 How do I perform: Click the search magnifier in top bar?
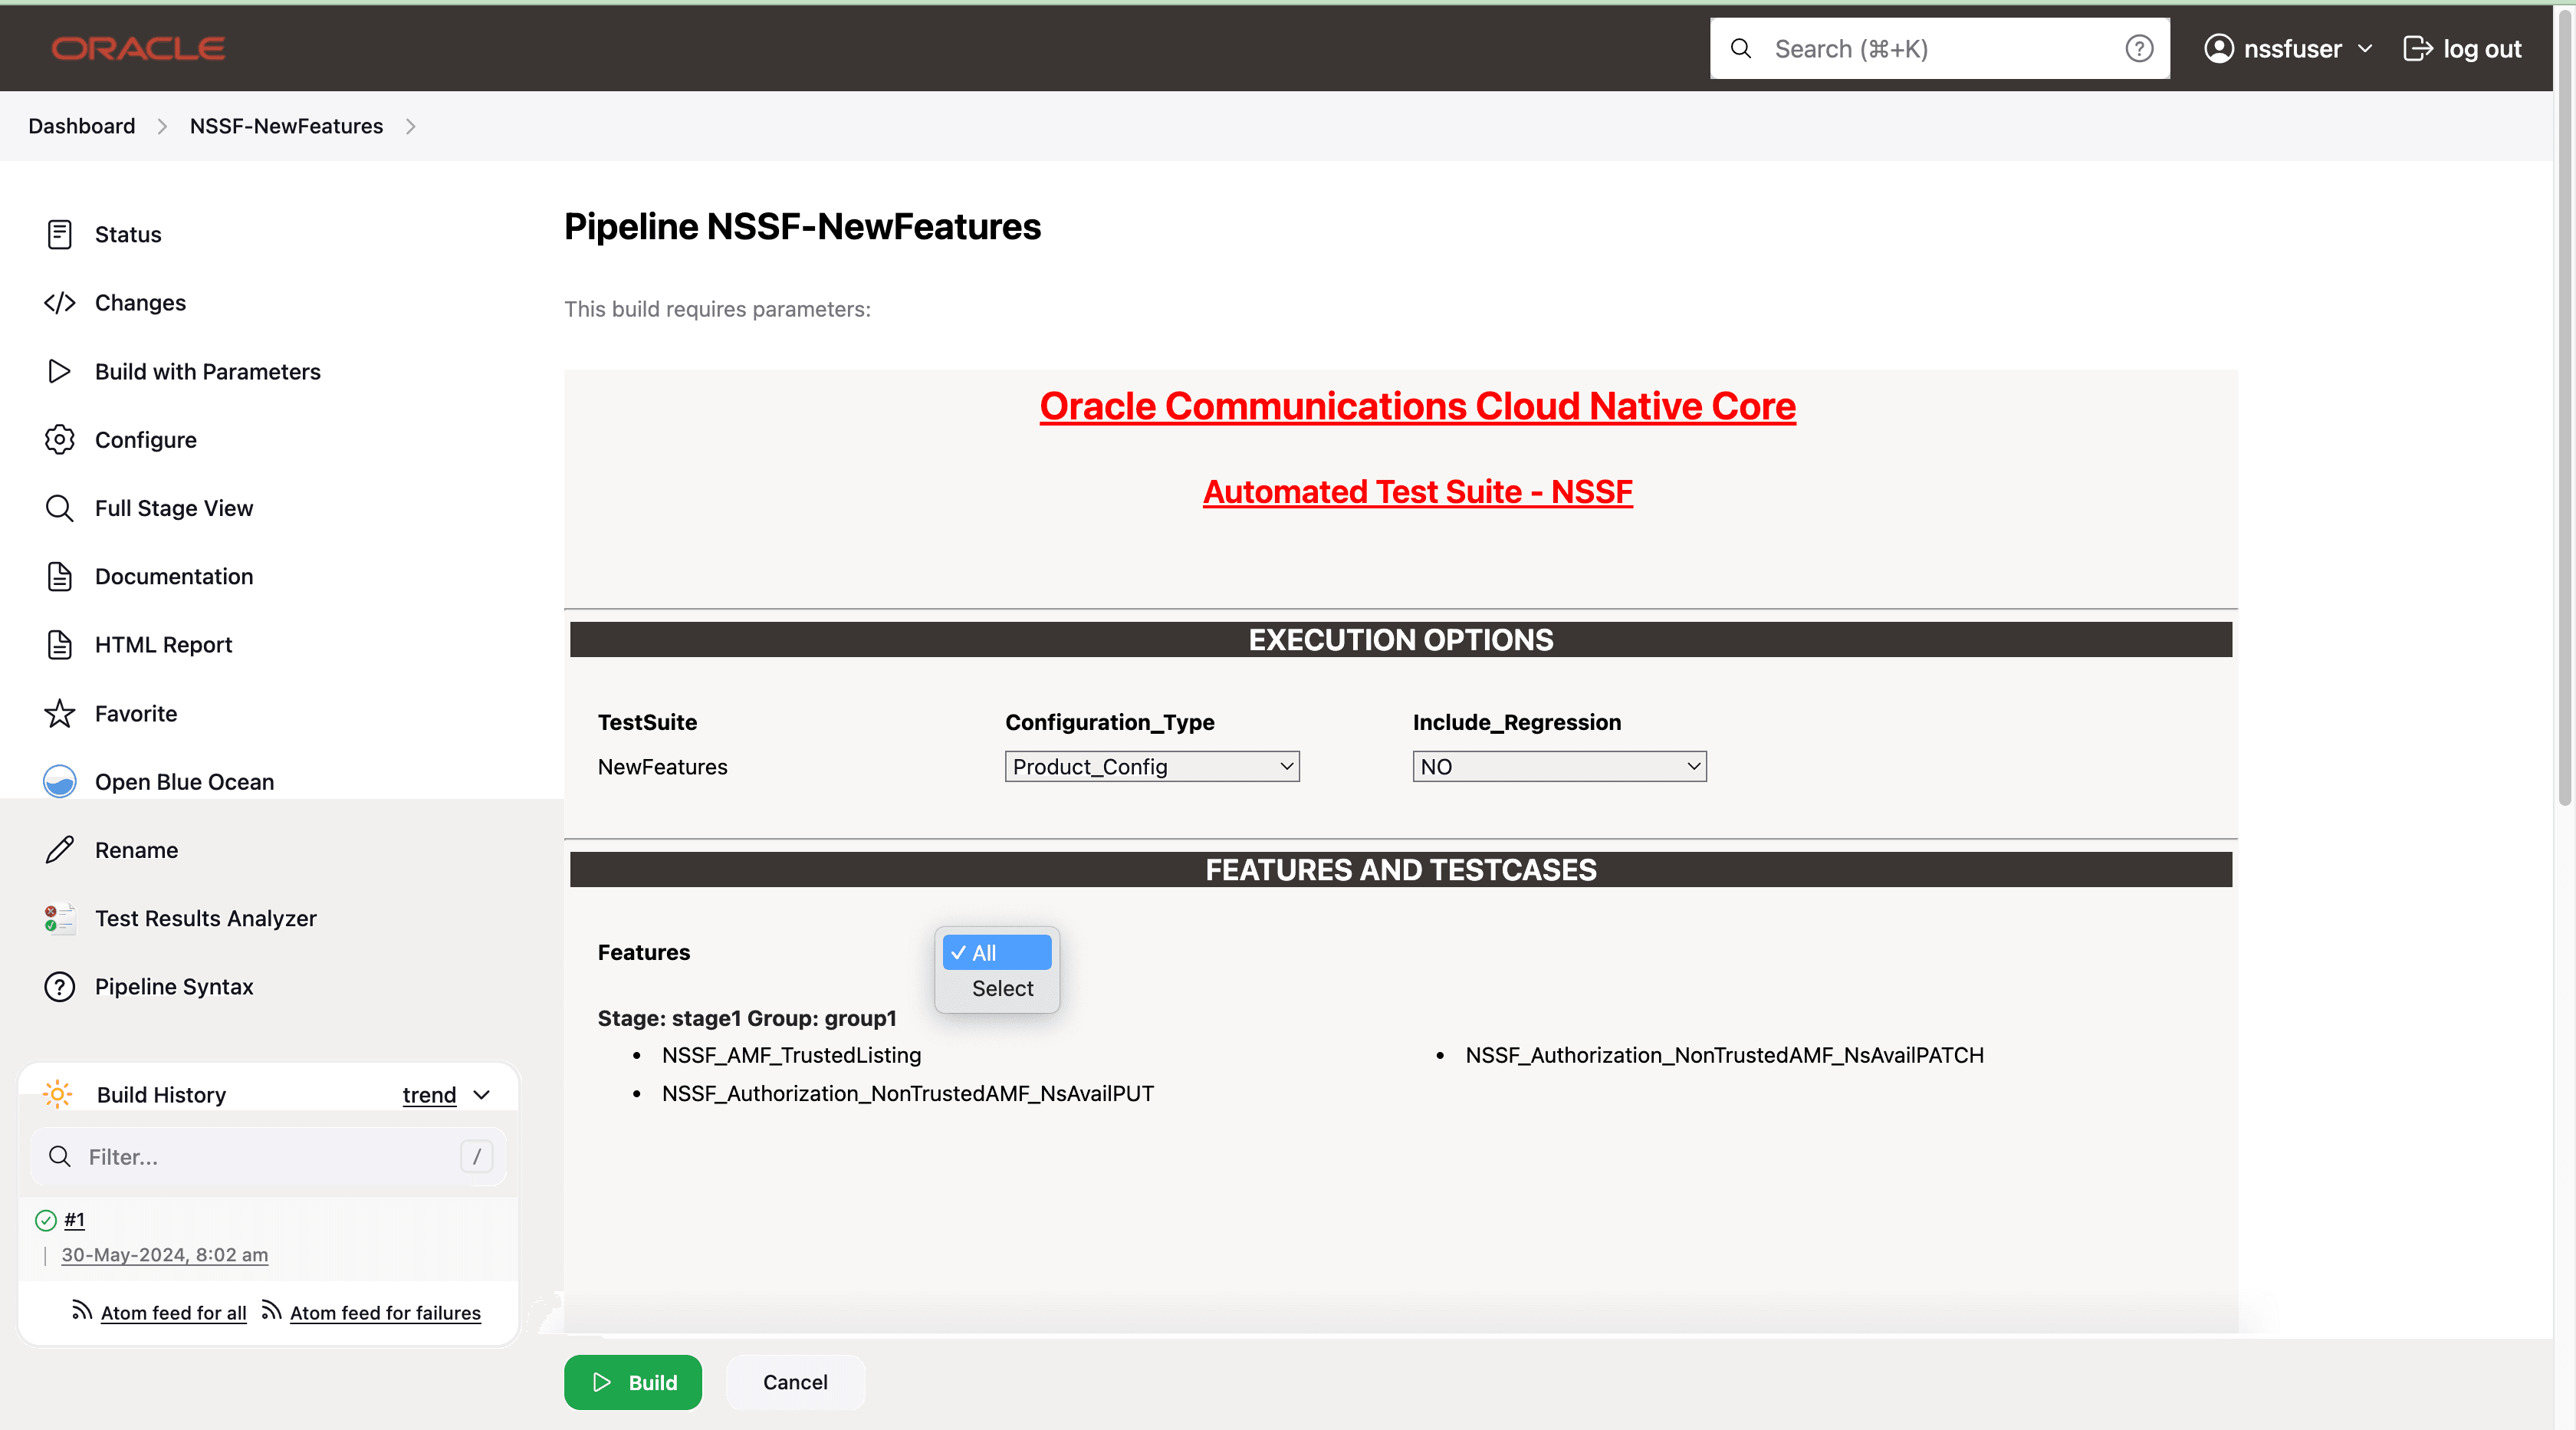point(1741,48)
